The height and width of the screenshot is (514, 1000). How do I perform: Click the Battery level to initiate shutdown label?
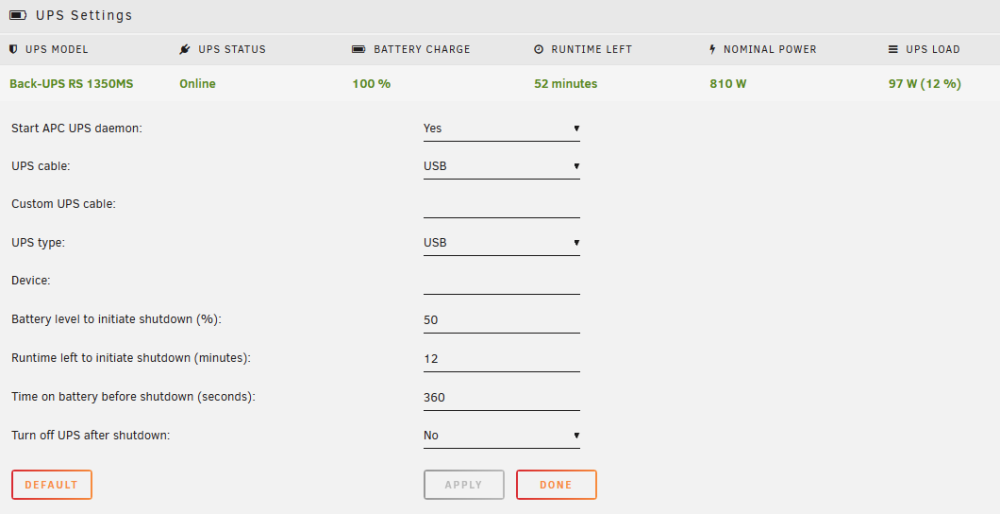(116, 319)
